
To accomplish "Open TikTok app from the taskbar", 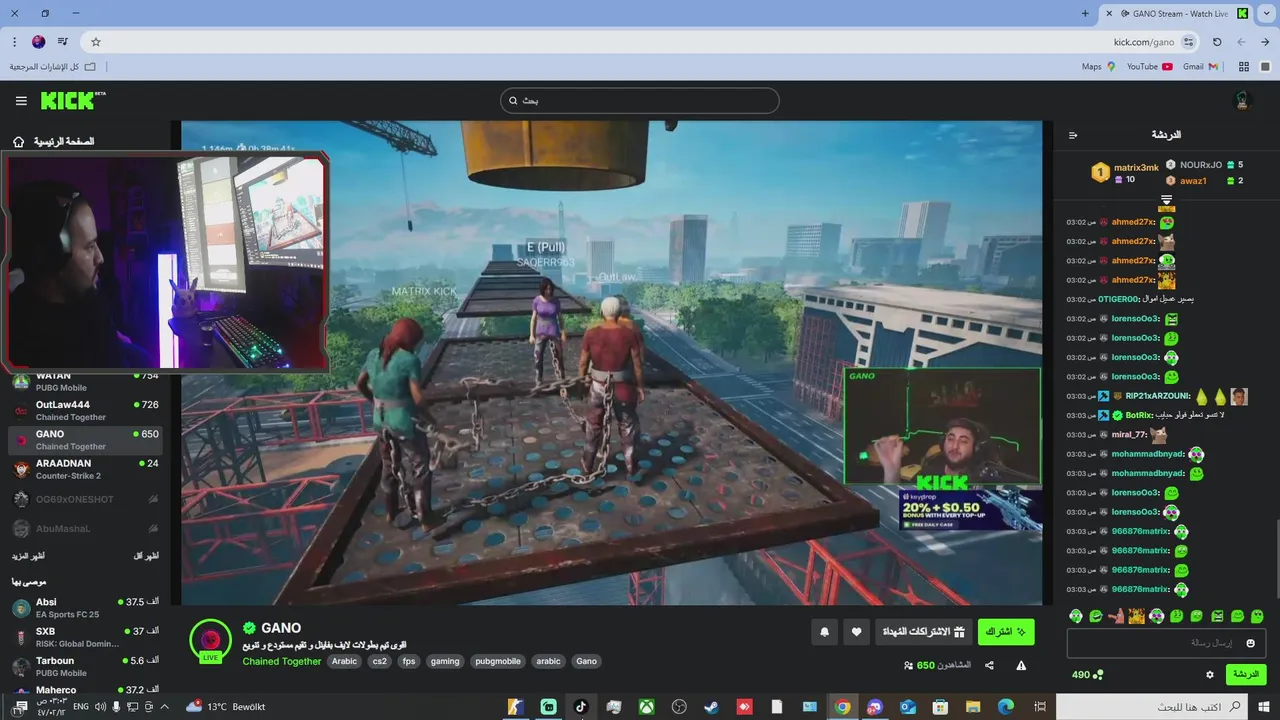I will coord(581,707).
